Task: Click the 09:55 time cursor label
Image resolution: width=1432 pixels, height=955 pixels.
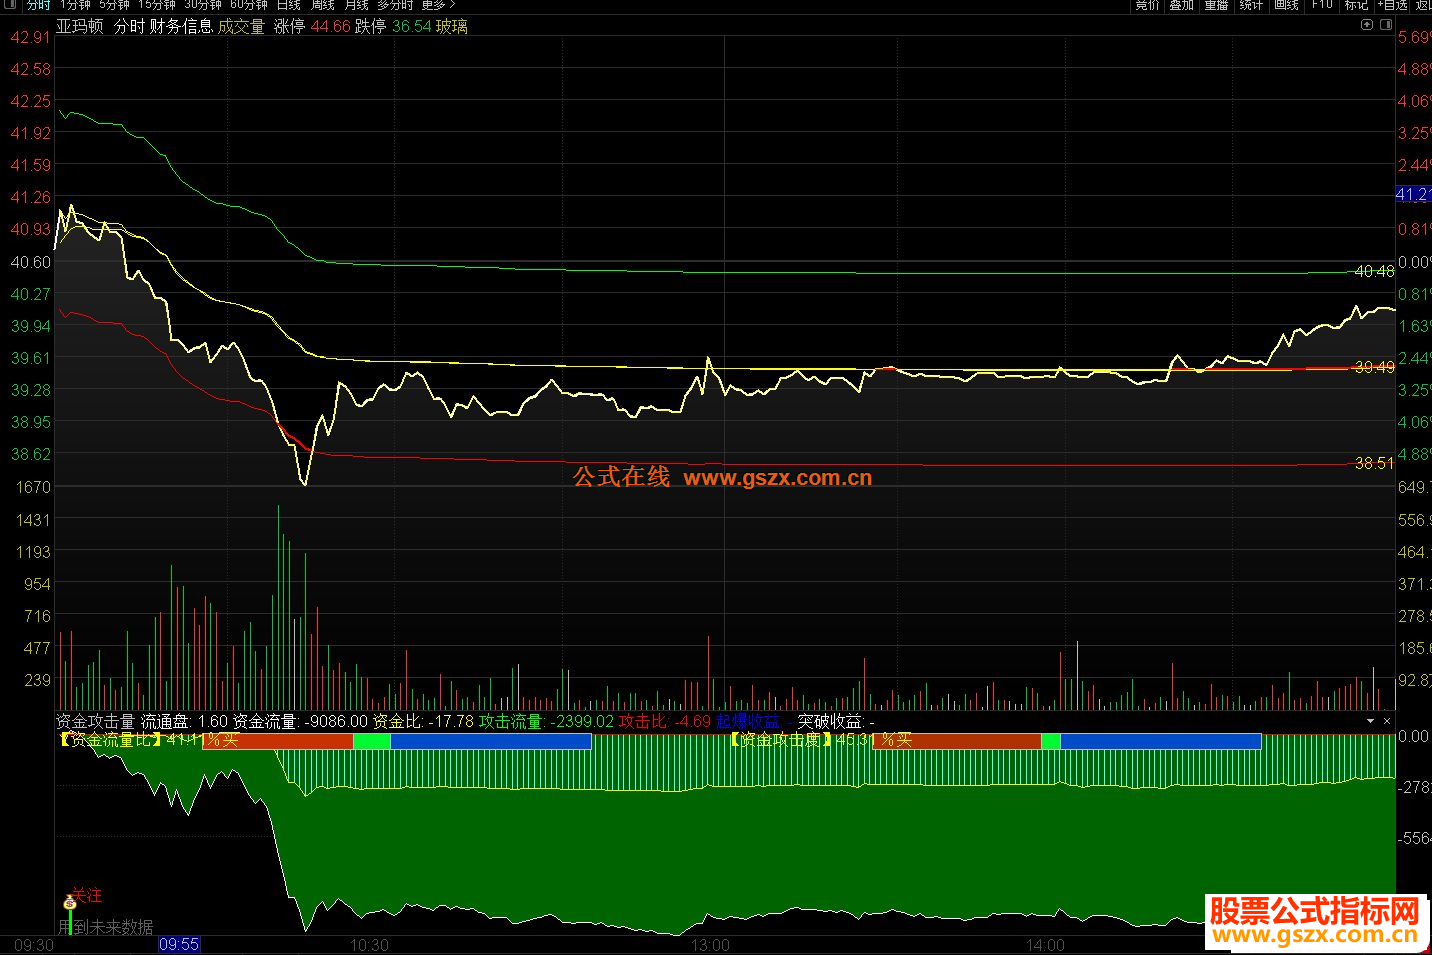Action: (x=179, y=944)
